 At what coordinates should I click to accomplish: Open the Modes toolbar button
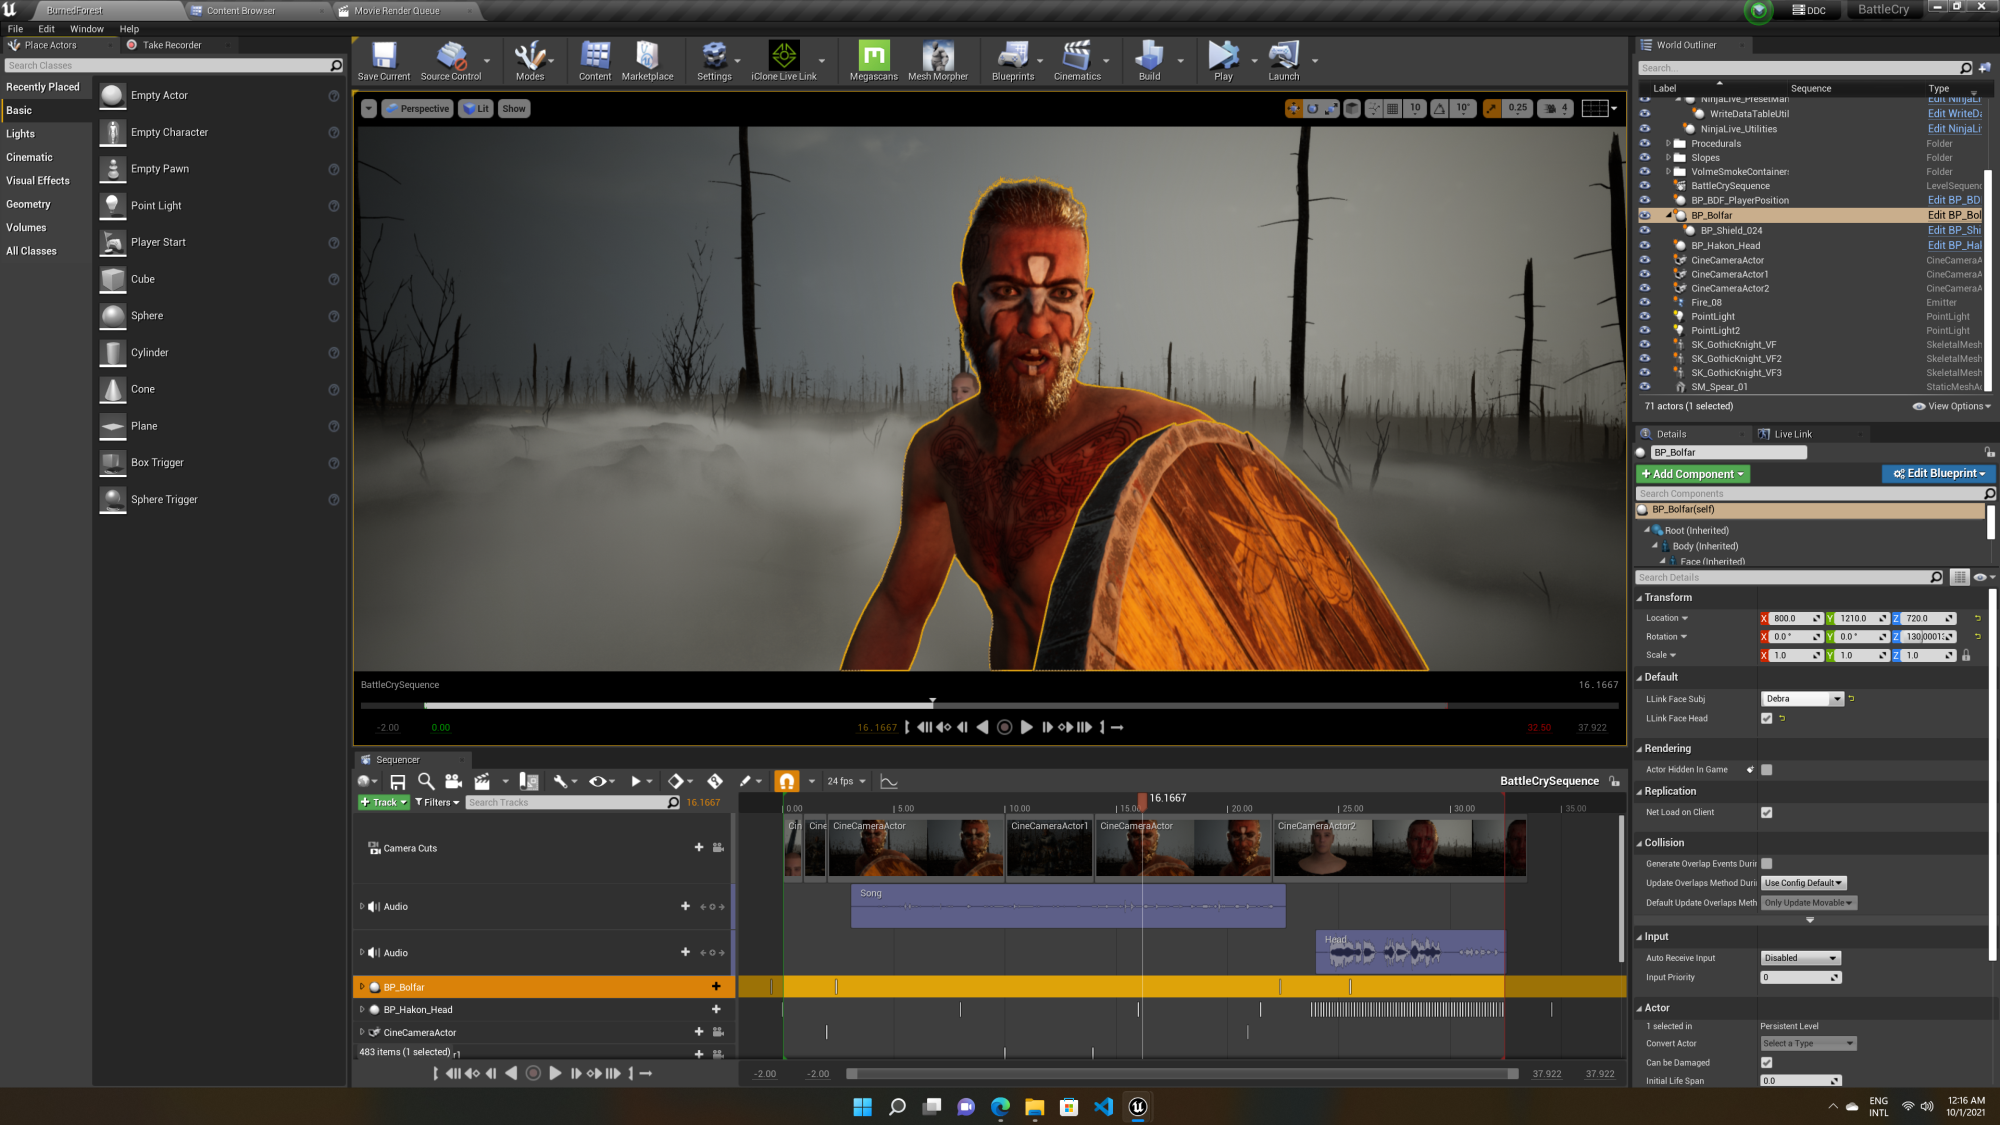[x=530, y=60]
